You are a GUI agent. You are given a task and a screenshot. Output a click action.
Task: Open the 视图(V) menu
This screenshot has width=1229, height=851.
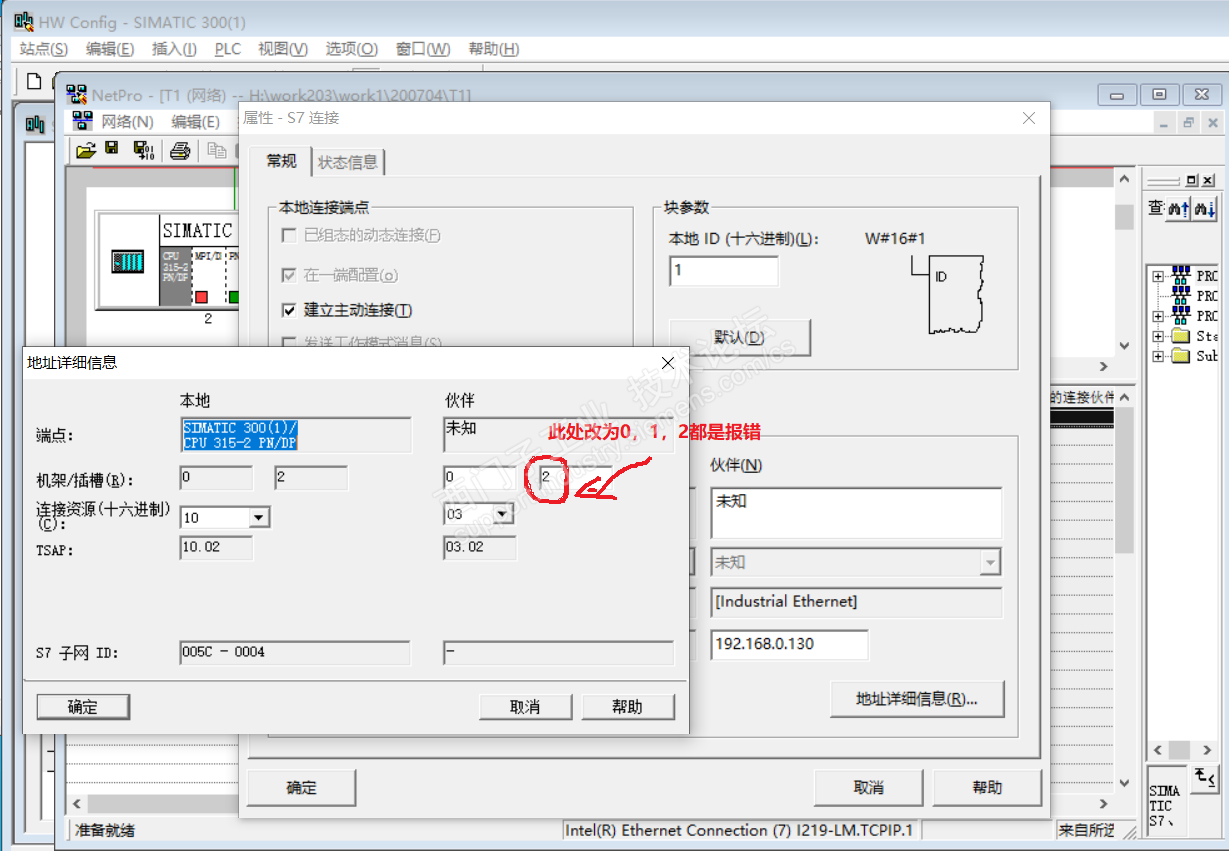click(283, 49)
